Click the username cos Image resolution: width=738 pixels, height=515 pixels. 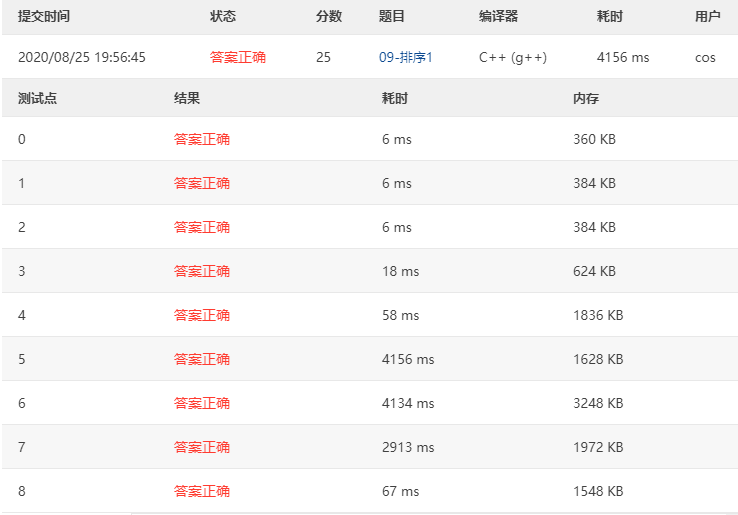pos(705,57)
